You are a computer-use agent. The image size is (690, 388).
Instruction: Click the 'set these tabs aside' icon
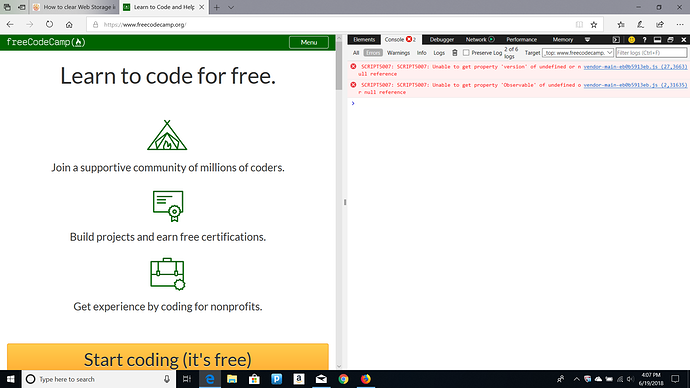(x=21, y=7)
